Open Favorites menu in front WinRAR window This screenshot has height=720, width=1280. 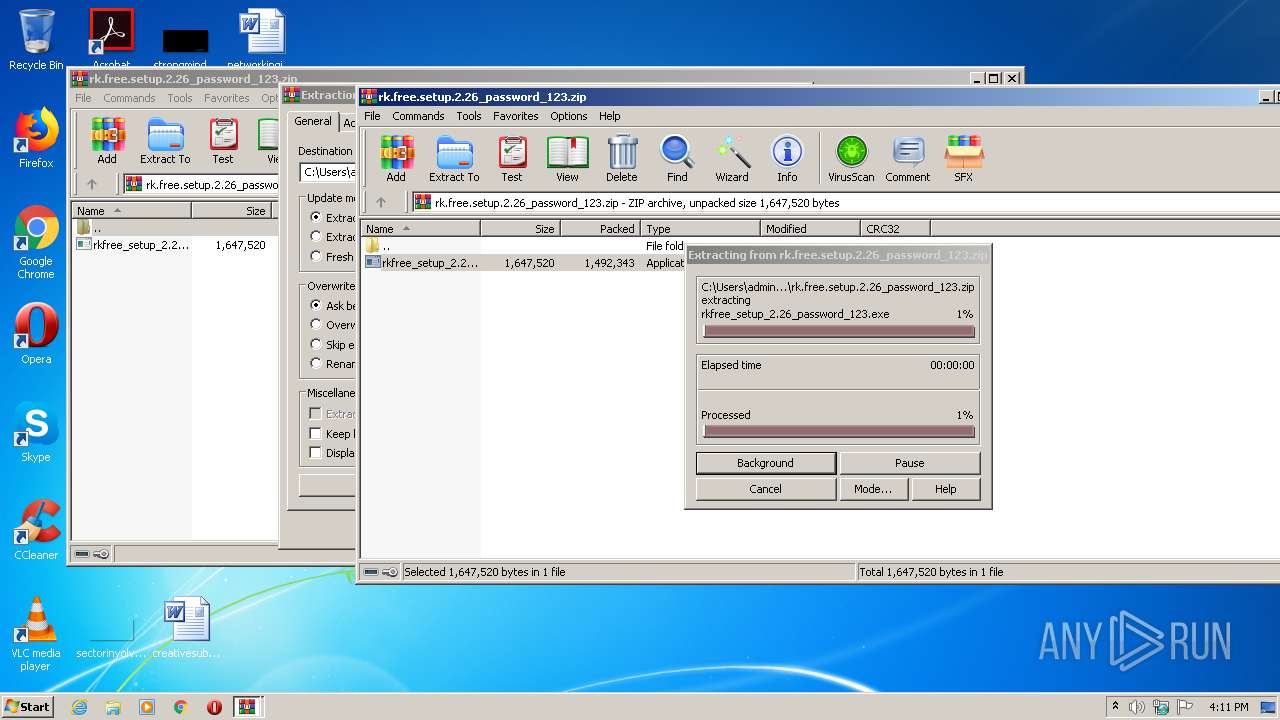click(x=516, y=116)
